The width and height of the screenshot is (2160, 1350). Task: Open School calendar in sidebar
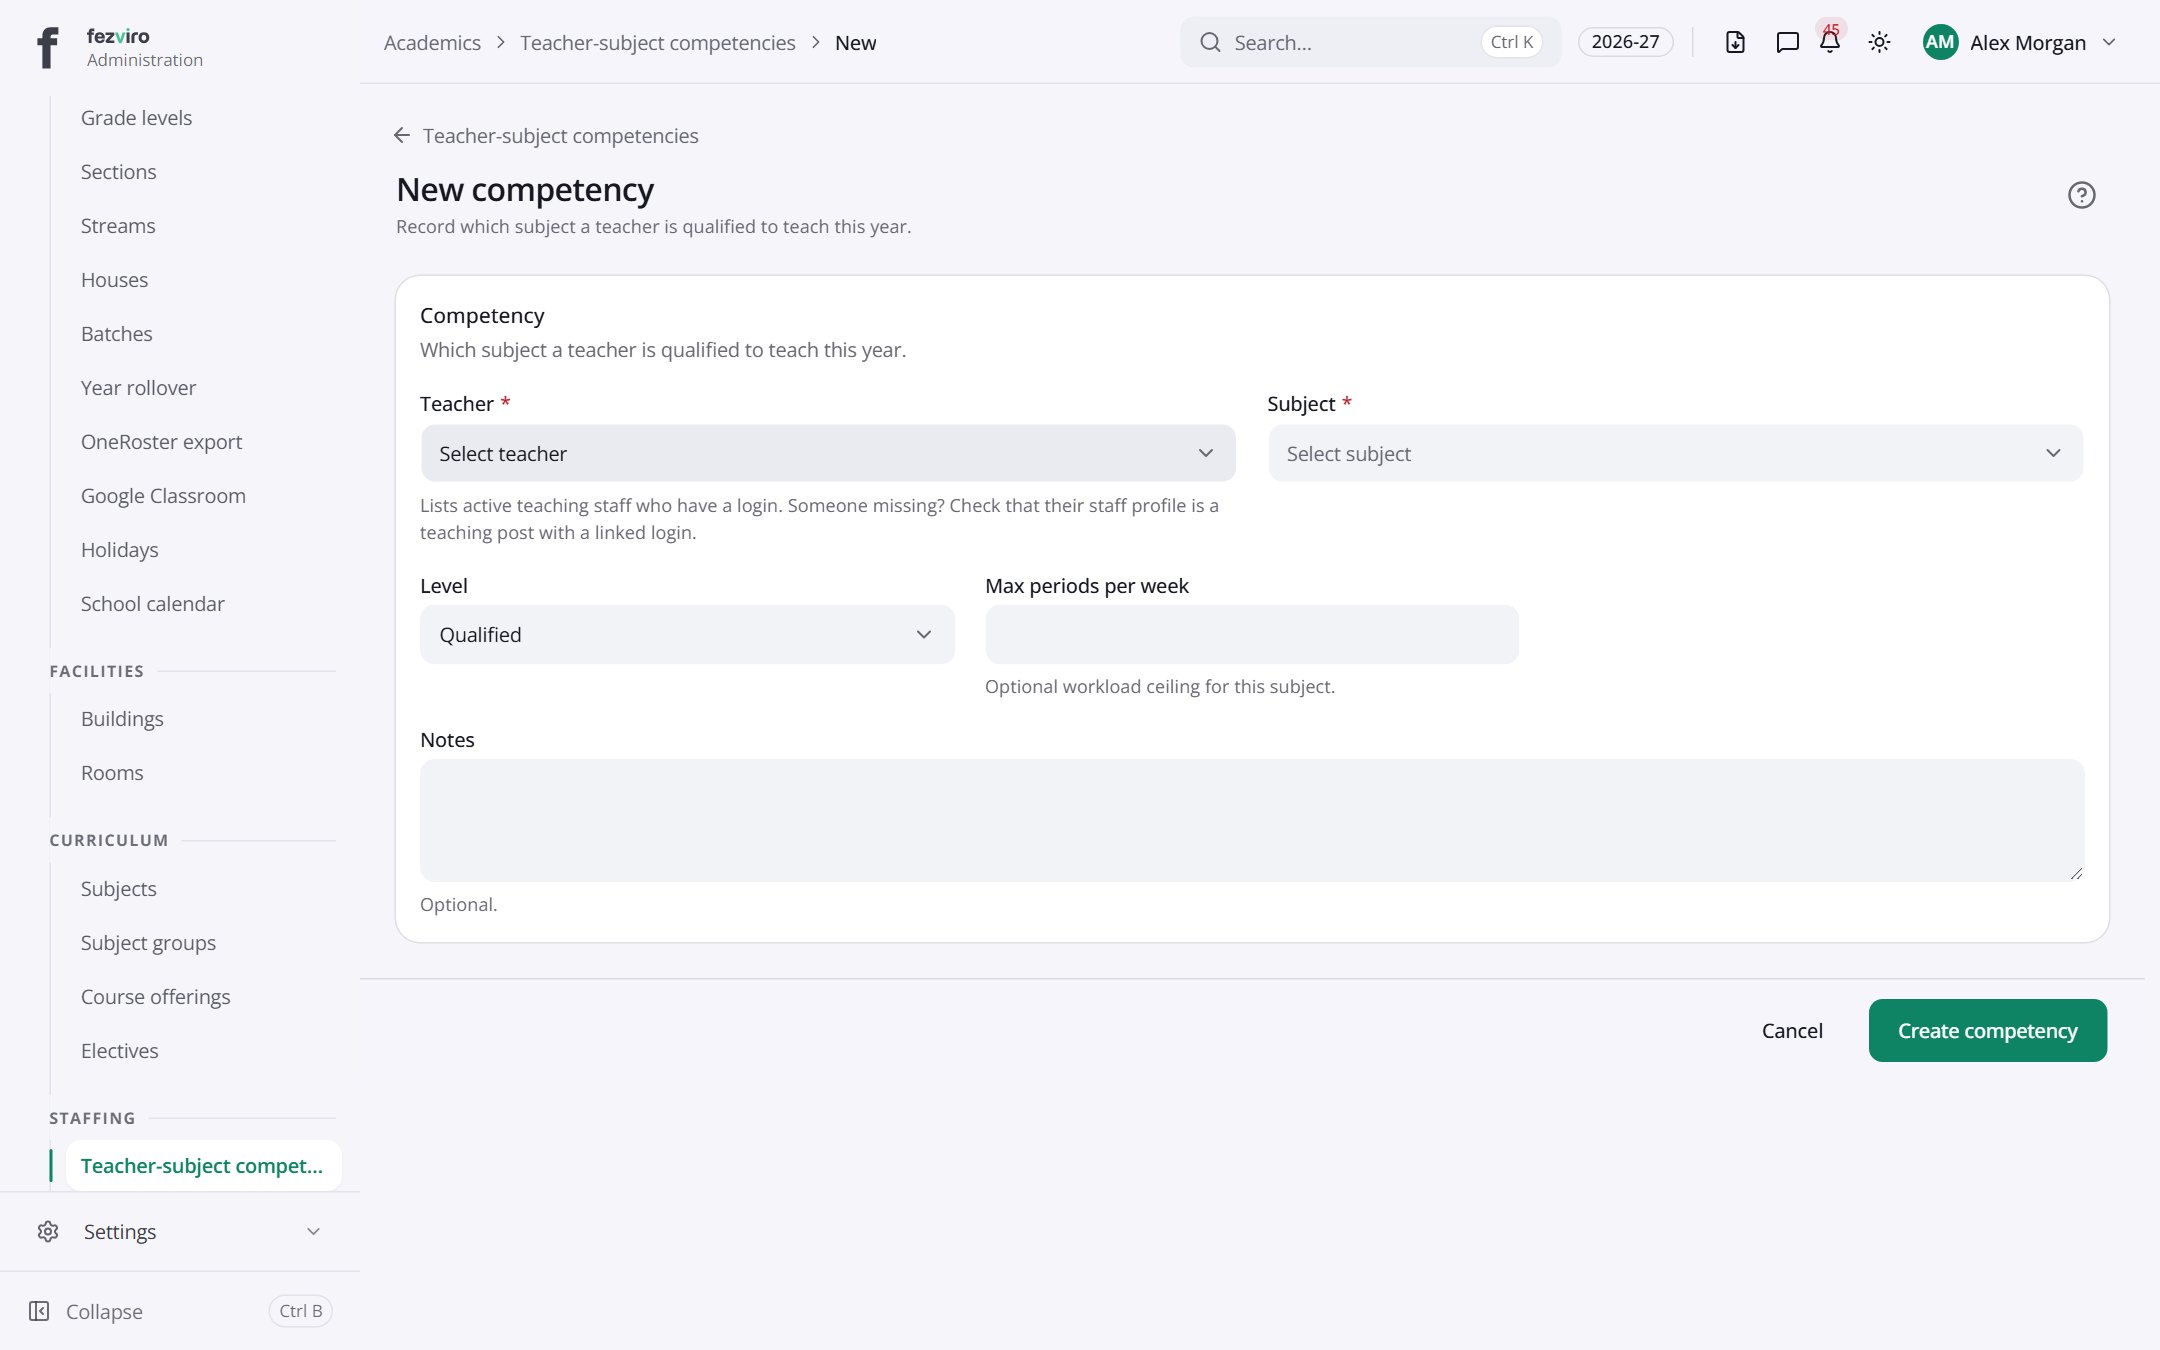point(152,604)
